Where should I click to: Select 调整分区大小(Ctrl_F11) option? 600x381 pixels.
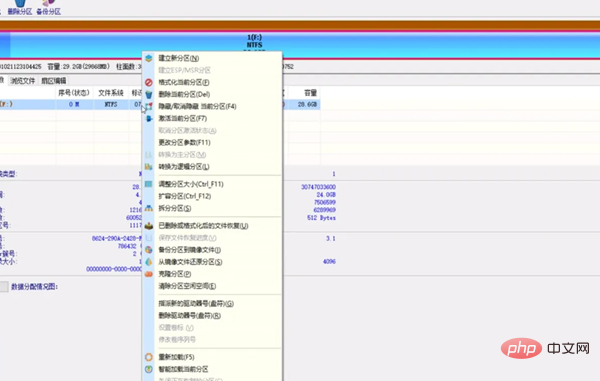[191, 184]
